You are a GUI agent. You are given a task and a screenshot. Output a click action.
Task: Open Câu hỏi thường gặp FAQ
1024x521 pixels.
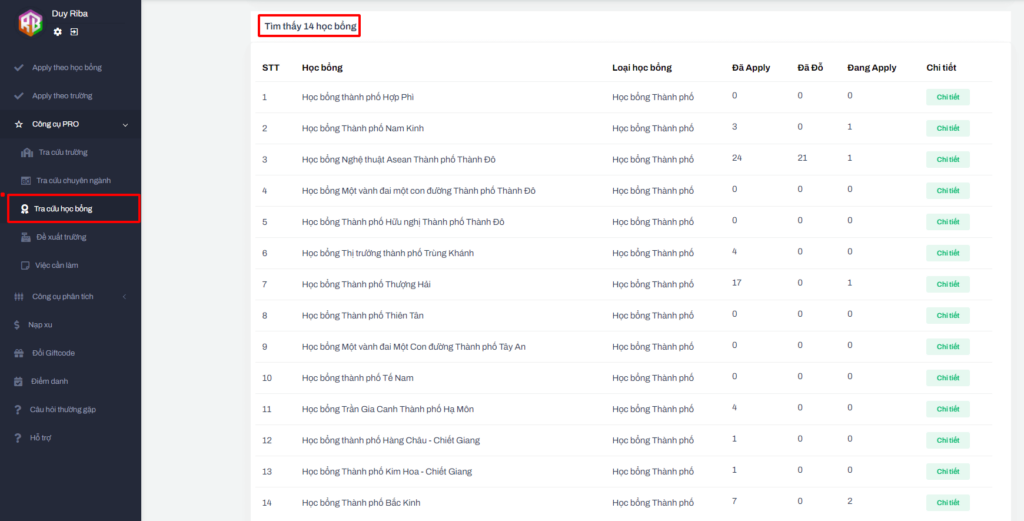[62, 409]
